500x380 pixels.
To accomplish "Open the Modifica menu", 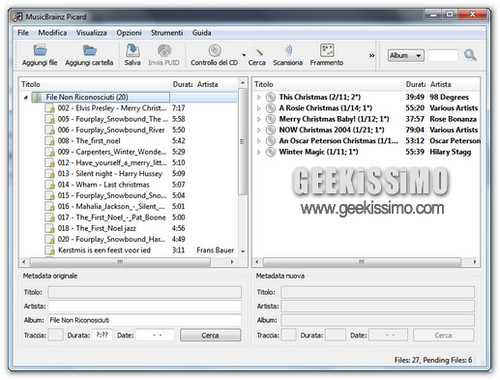I will tap(52, 33).
